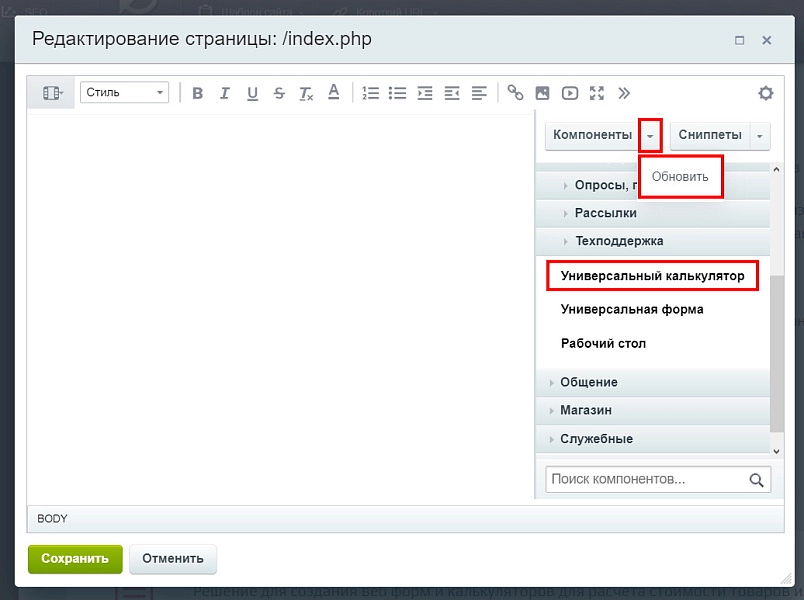Open editor settings gear
Screen dimensions: 804x600
tap(766, 93)
